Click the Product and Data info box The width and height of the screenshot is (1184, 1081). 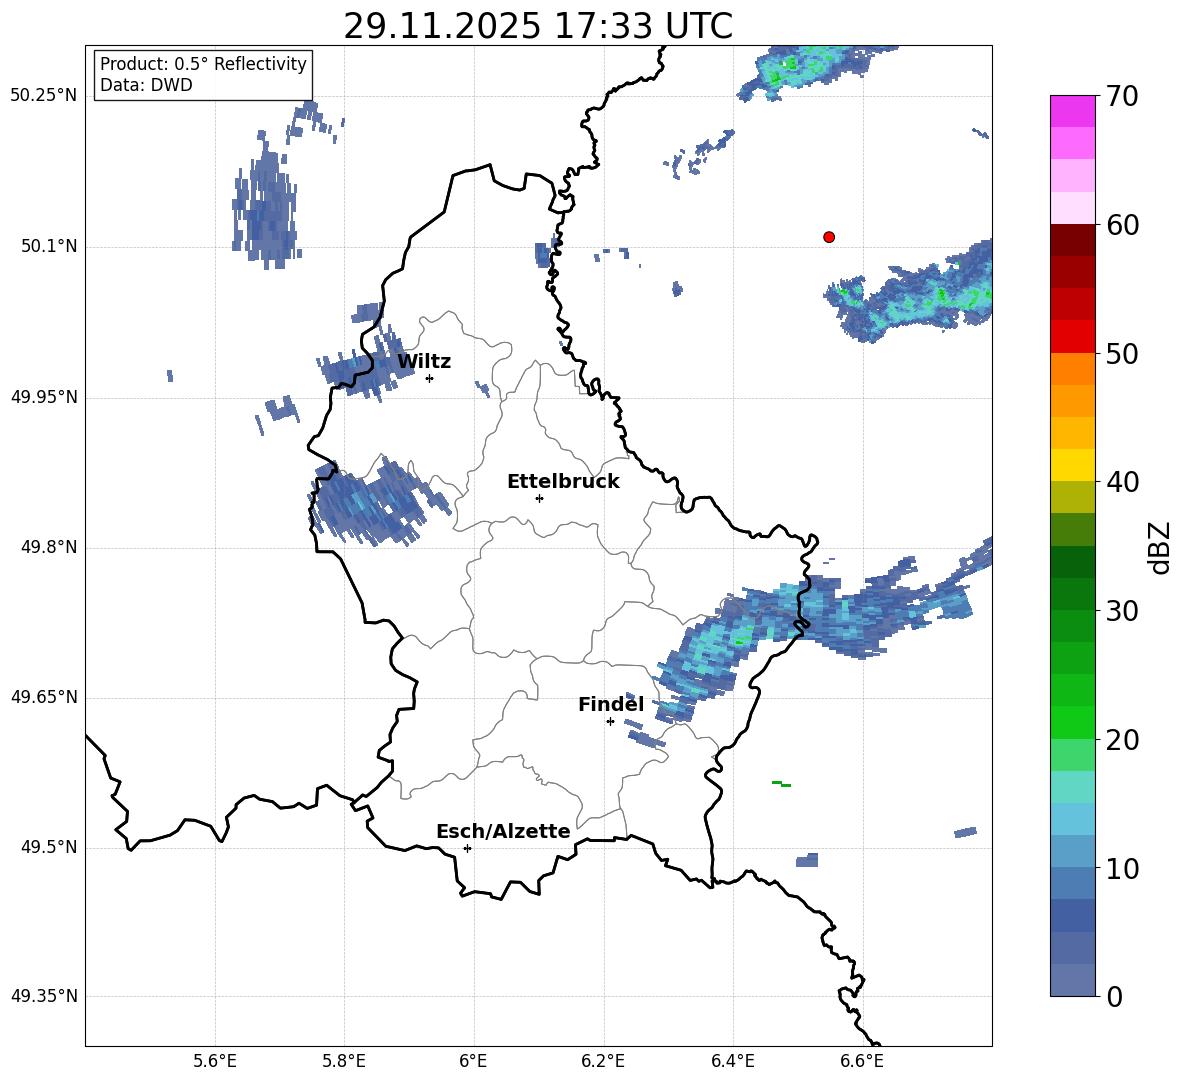pos(203,75)
